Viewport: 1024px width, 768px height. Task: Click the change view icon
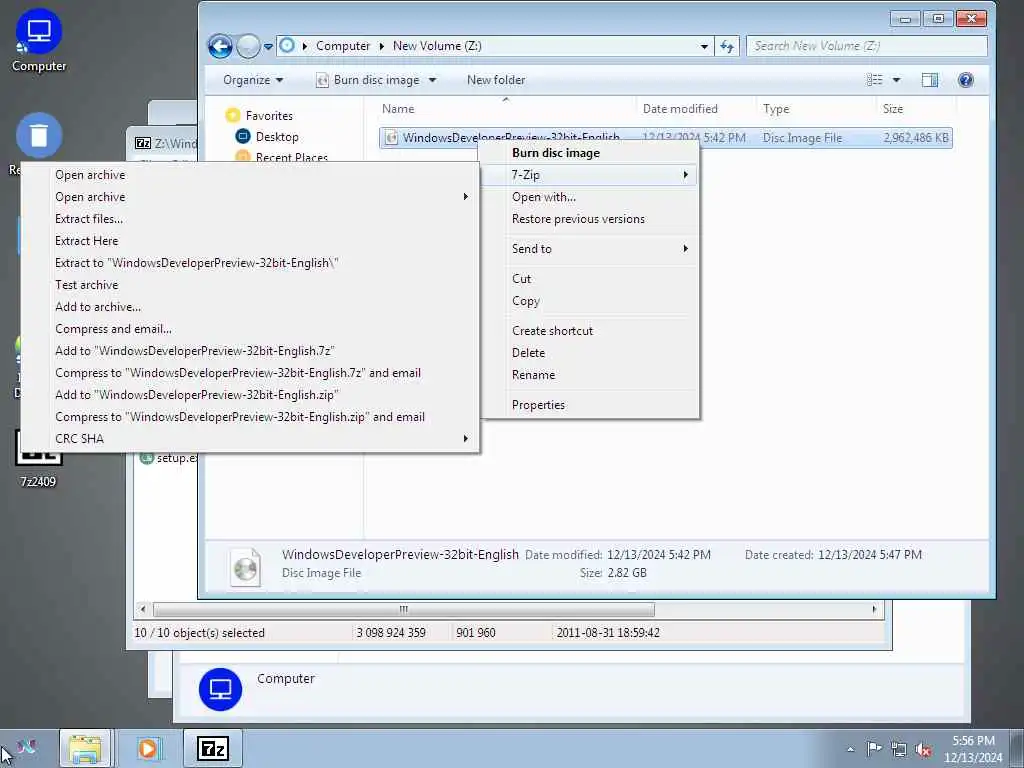[874, 80]
